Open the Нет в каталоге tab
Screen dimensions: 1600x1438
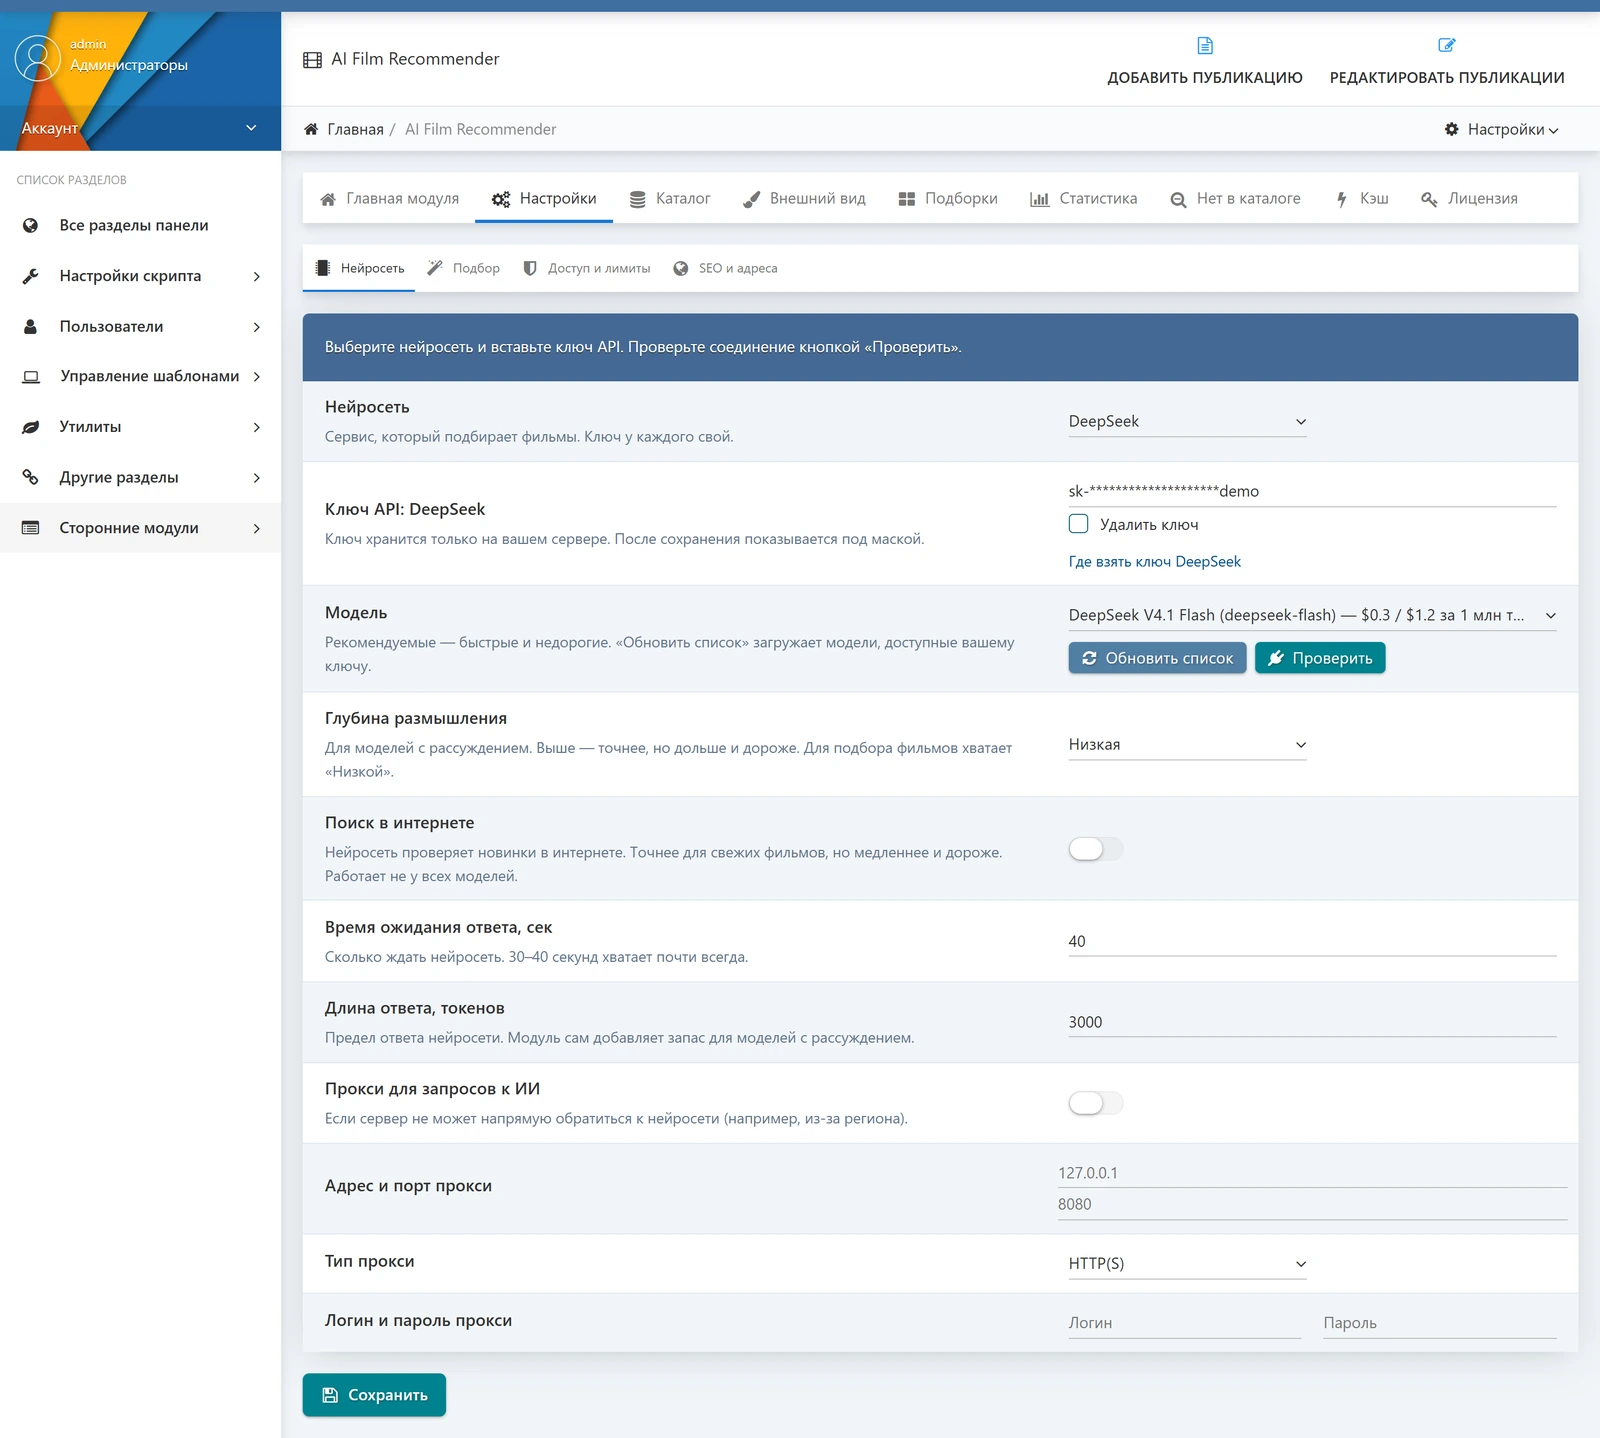1236,199
